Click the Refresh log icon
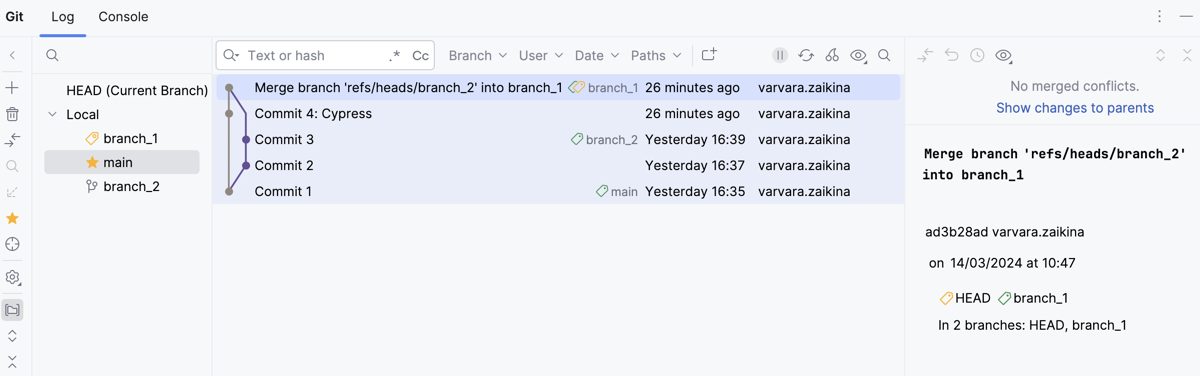 point(806,56)
